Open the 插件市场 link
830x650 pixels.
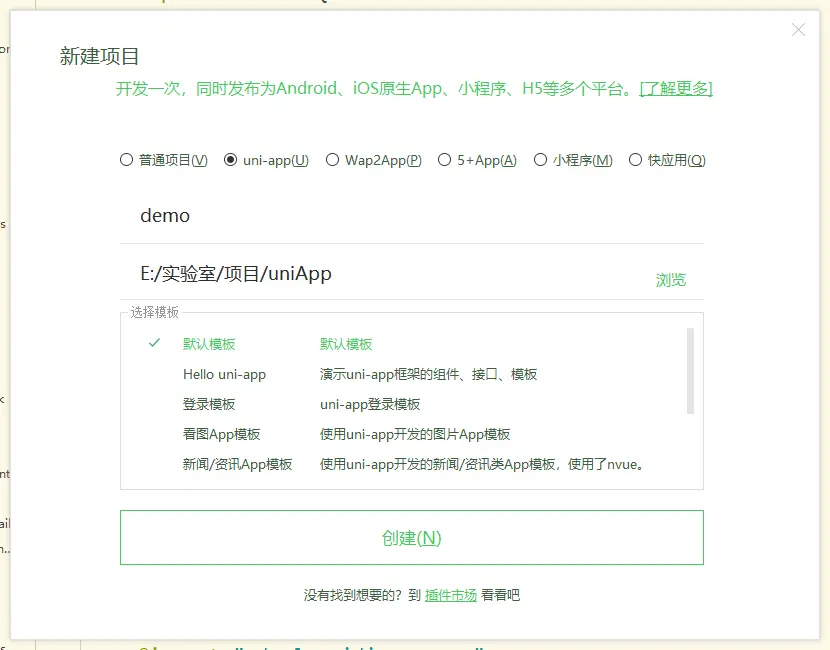click(451, 595)
